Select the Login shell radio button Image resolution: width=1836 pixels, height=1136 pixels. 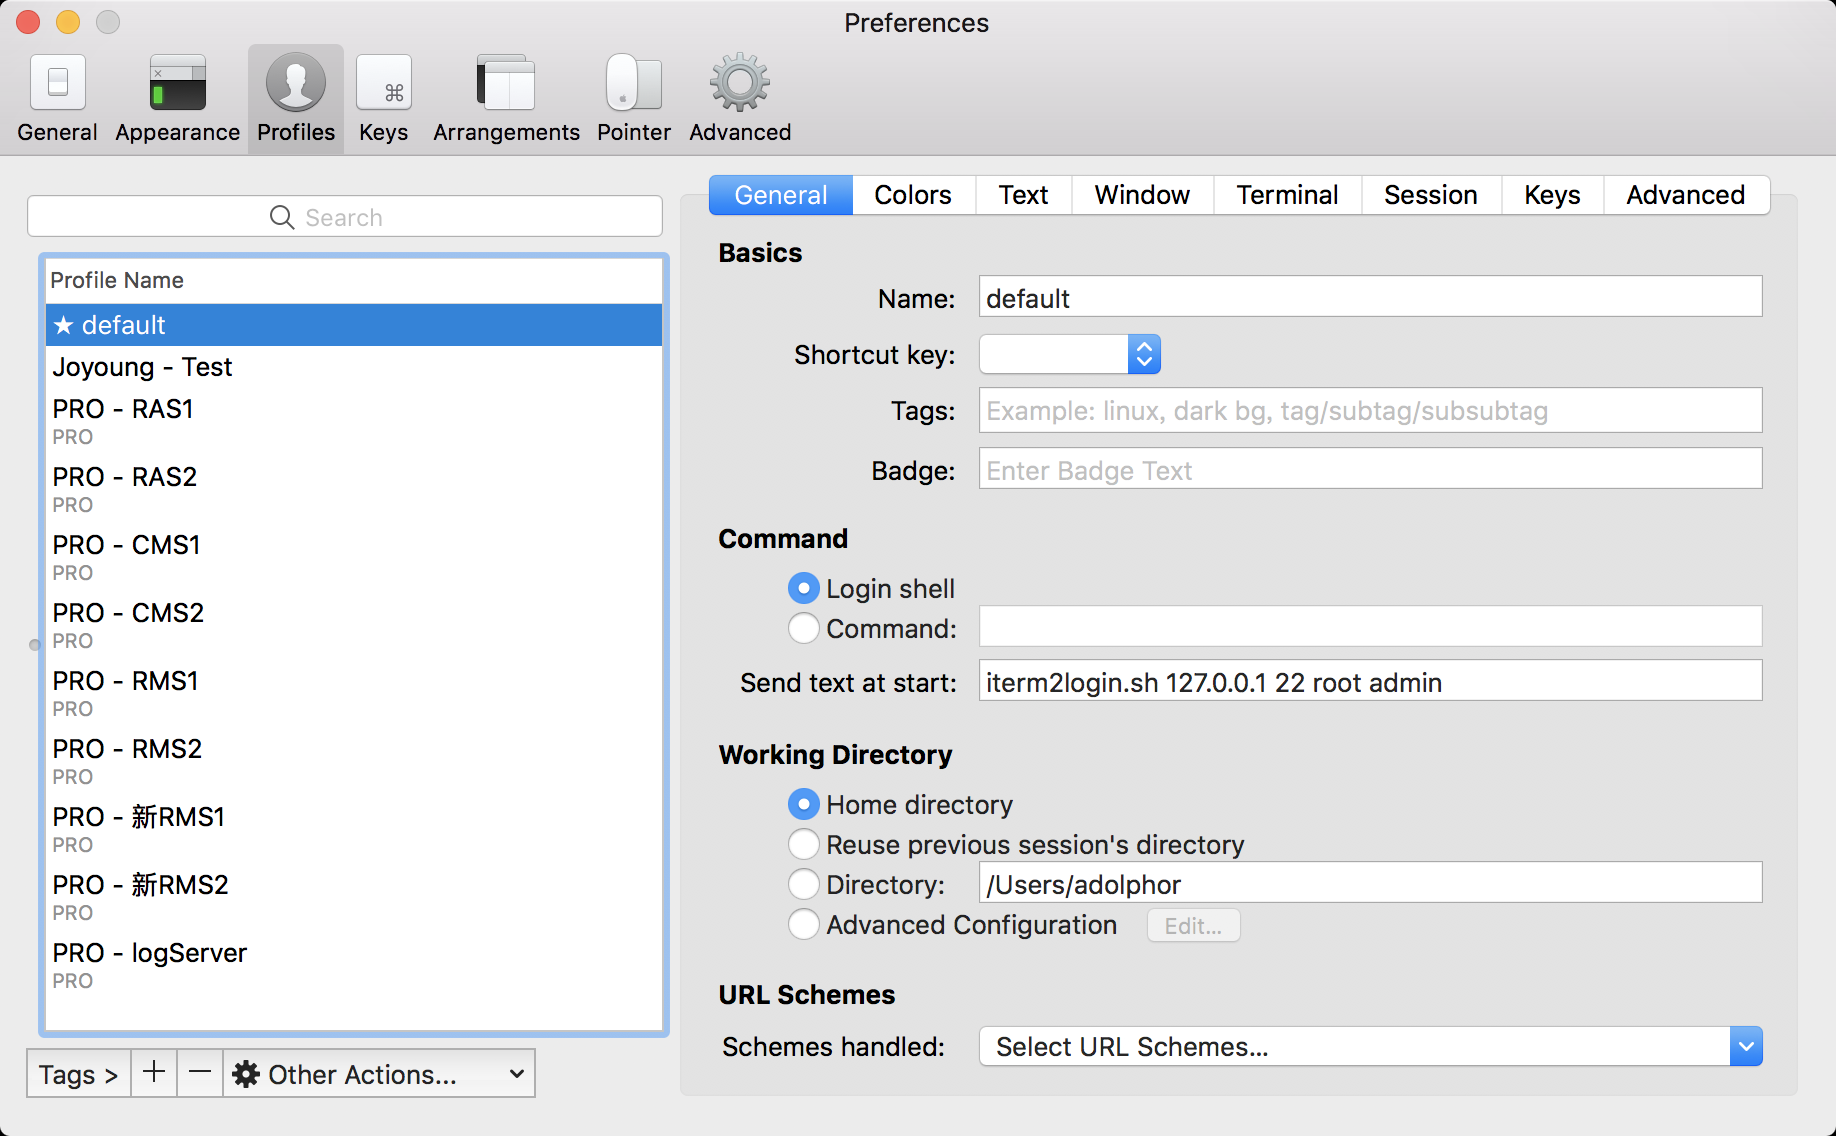tap(803, 588)
